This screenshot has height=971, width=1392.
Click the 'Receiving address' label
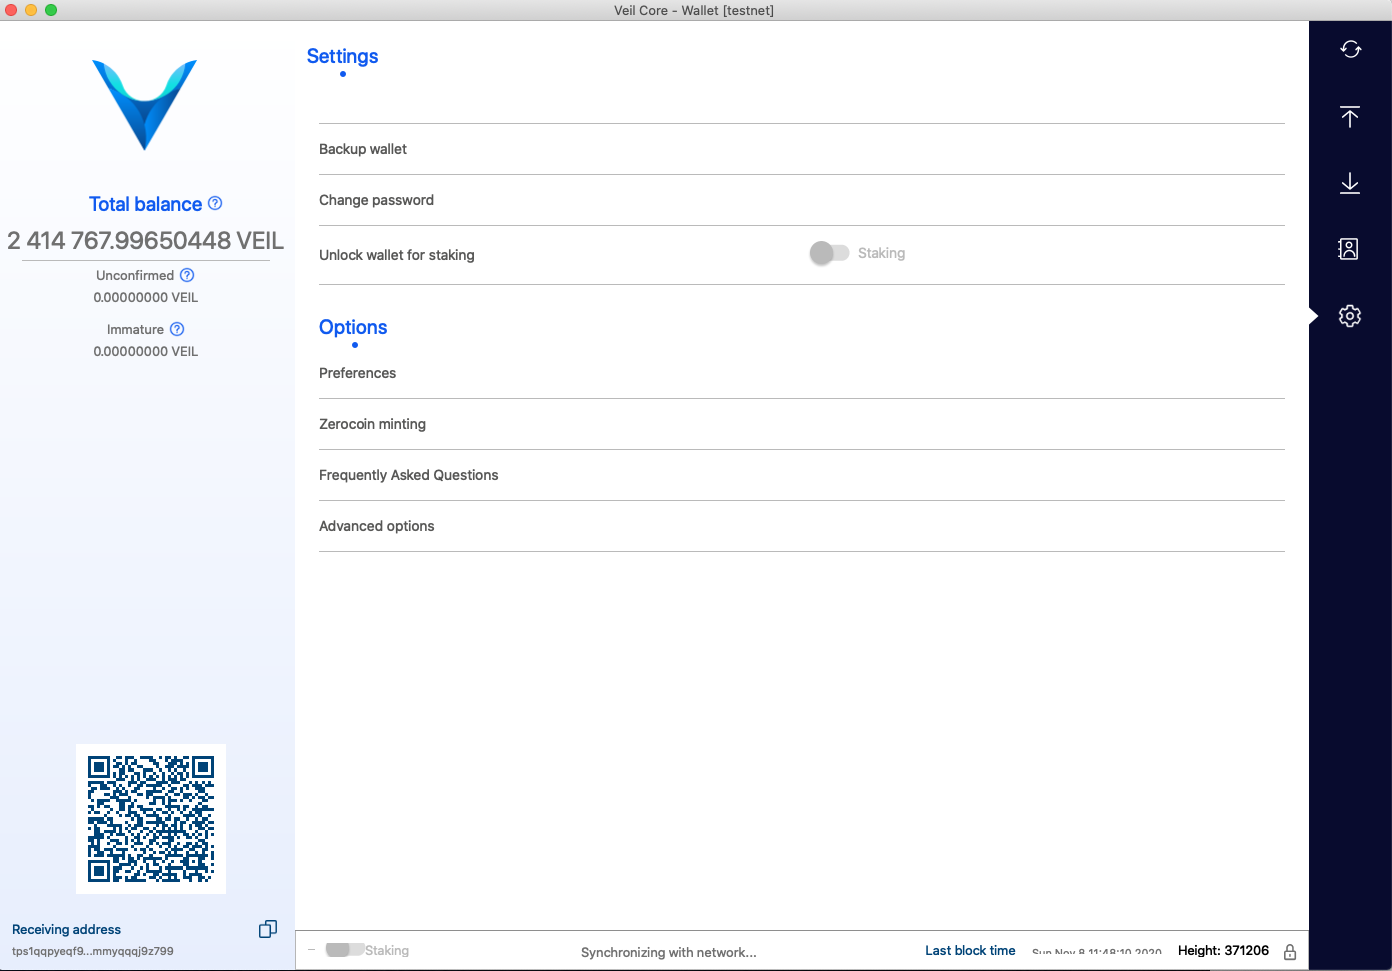66,929
